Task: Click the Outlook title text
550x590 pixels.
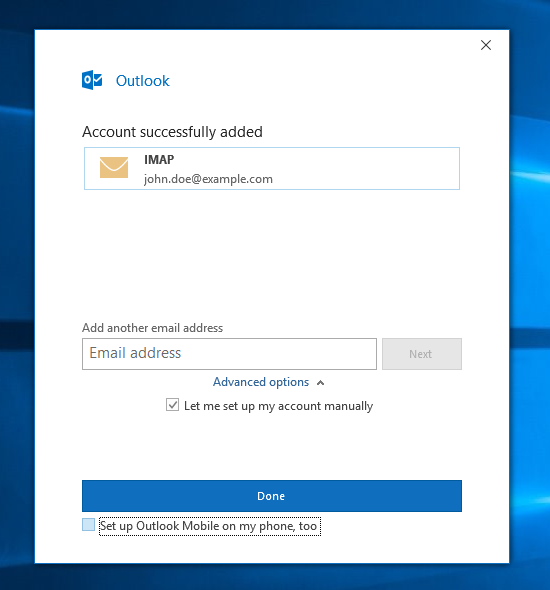Action: pos(143,81)
